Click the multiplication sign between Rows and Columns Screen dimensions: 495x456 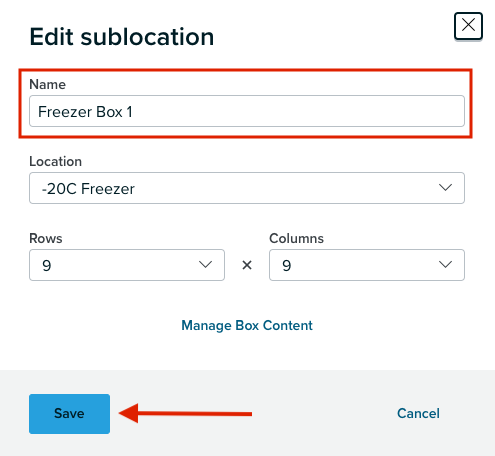[247, 265]
